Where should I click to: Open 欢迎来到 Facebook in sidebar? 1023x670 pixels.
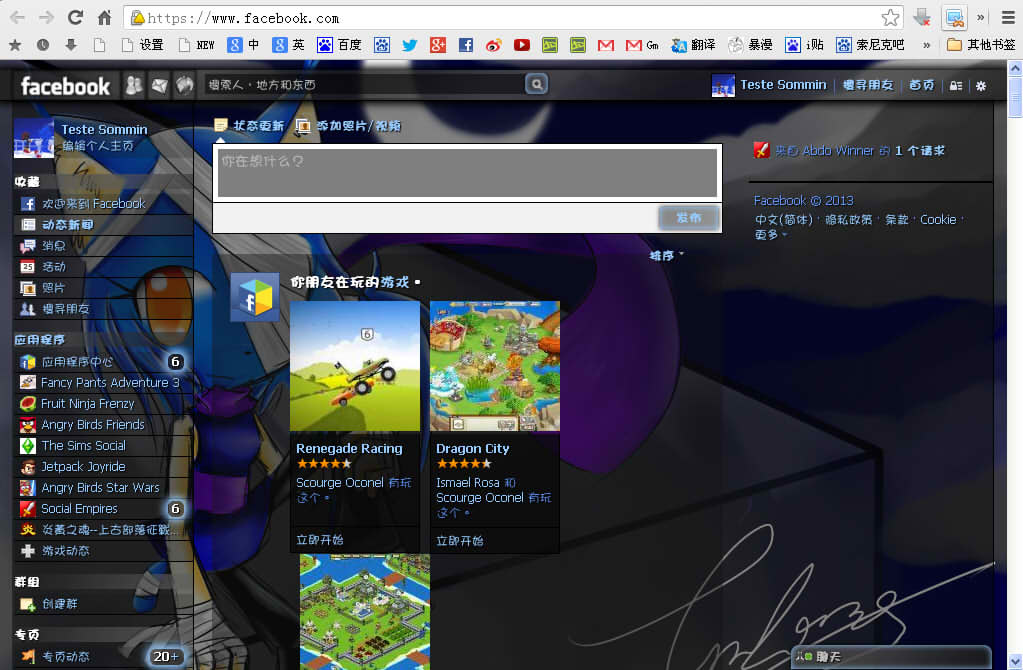click(x=103, y=204)
